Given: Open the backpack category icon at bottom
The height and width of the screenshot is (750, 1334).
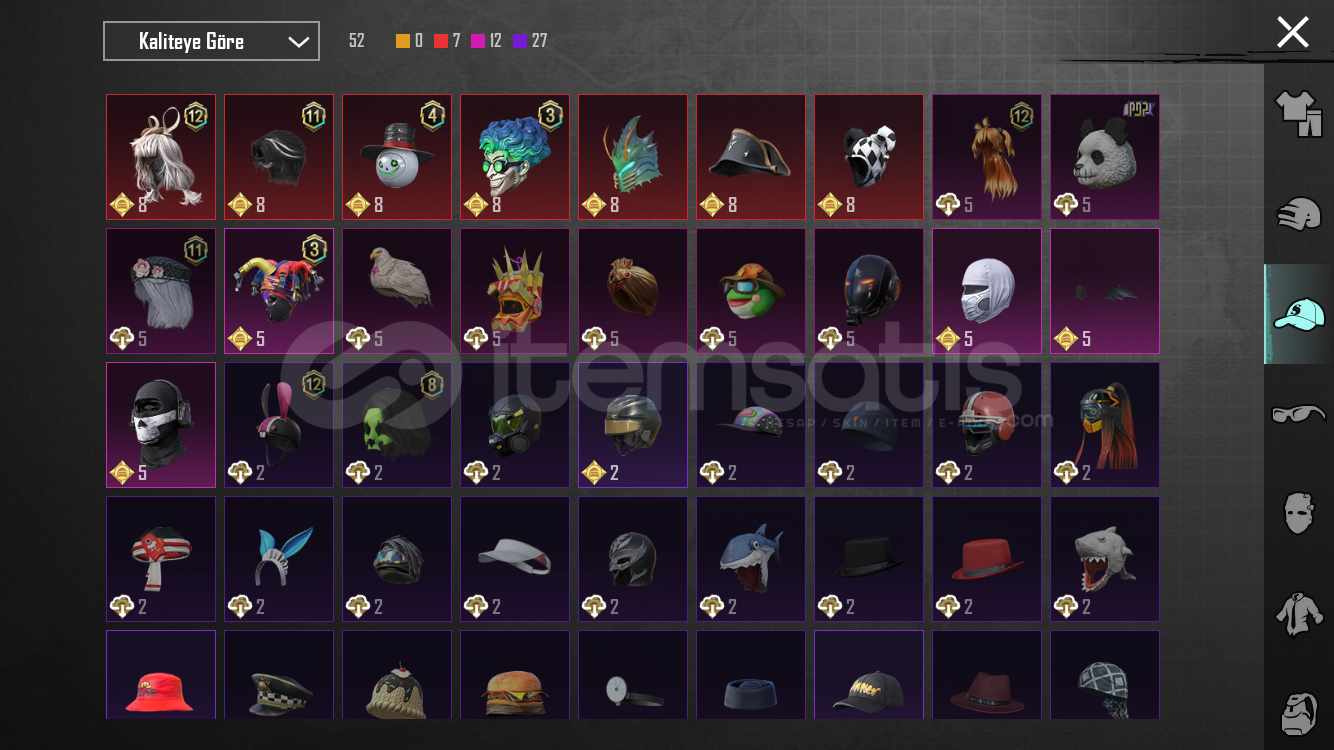Looking at the screenshot, I should [x=1298, y=711].
